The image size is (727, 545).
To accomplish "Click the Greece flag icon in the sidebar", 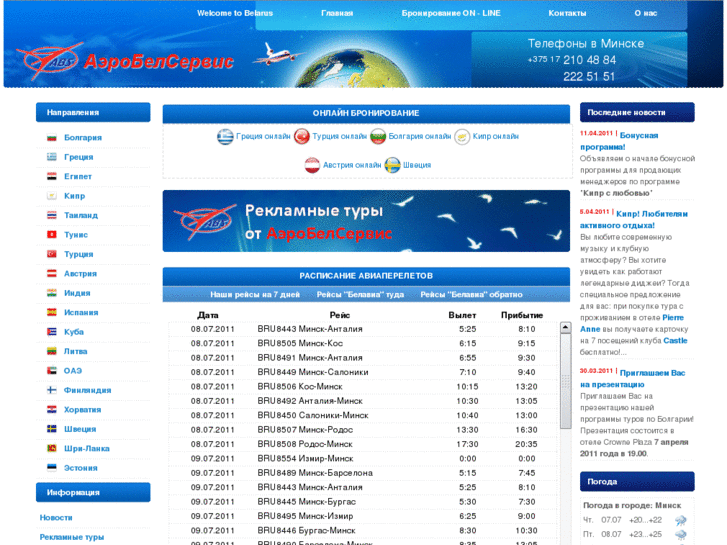I will 51,157.
